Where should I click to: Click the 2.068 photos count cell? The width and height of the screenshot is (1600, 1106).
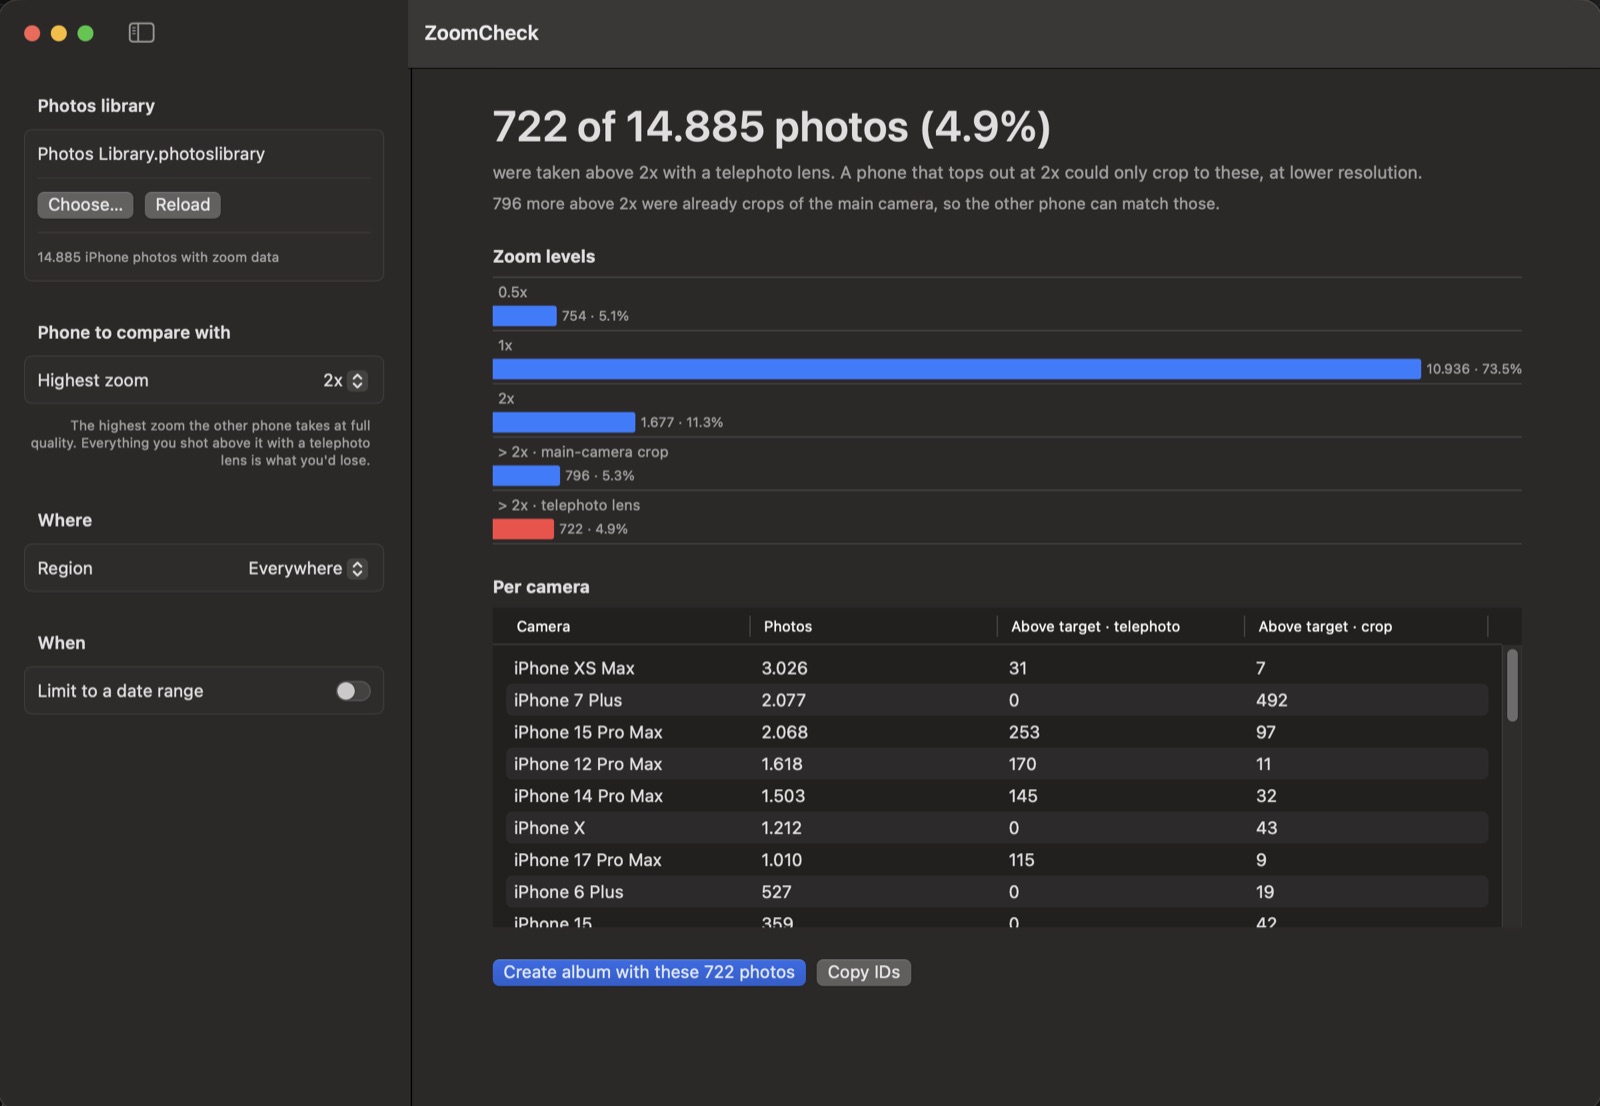(784, 732)
